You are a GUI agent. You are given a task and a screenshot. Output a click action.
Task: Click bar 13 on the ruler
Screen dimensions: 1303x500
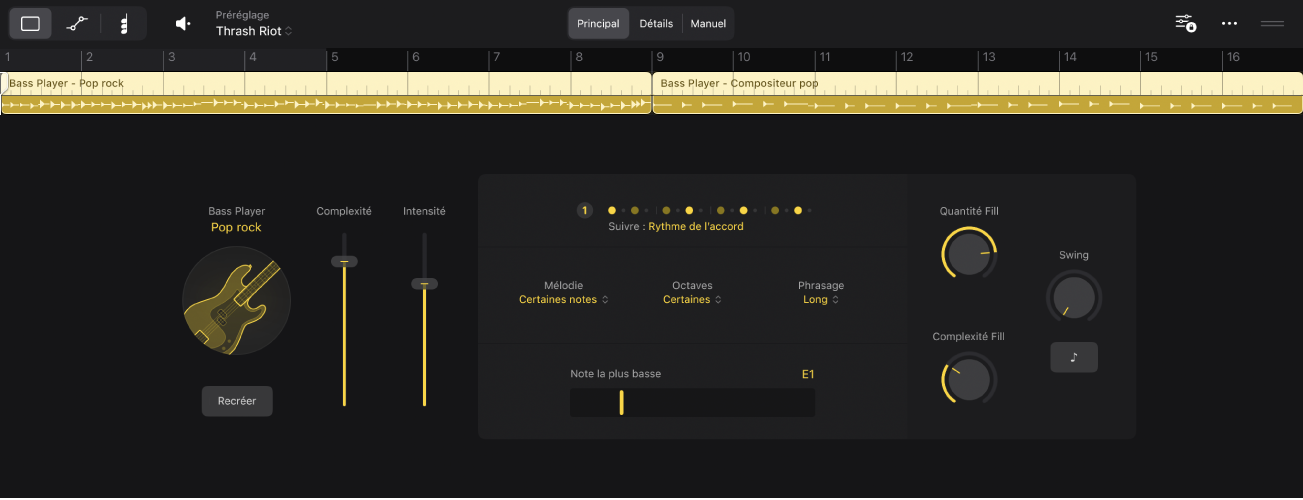pyautogui.click(x=988, y=58)
